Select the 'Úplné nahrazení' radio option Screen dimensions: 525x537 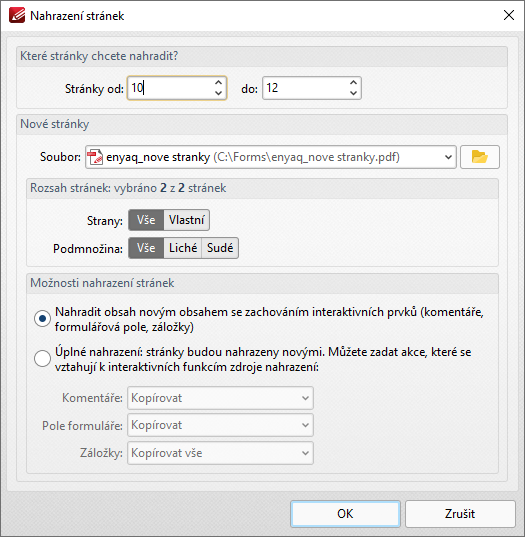42,359
